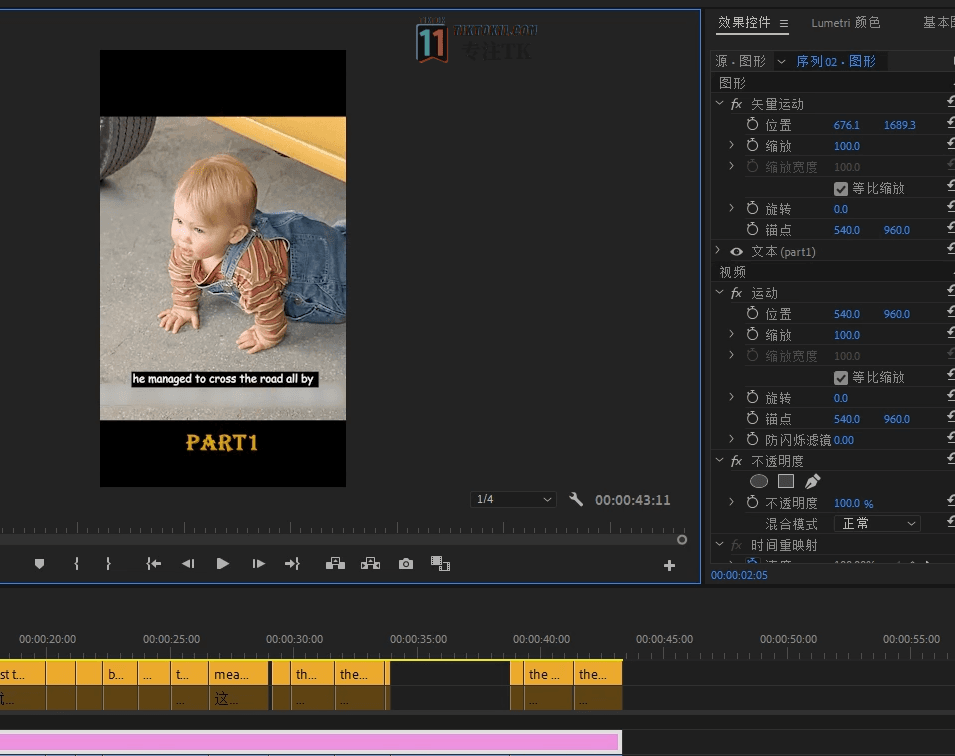Hide the 文本 (part1) layer eye icon
The height and width of the screenshot is (756, 955).
click(x=737, y=252)
